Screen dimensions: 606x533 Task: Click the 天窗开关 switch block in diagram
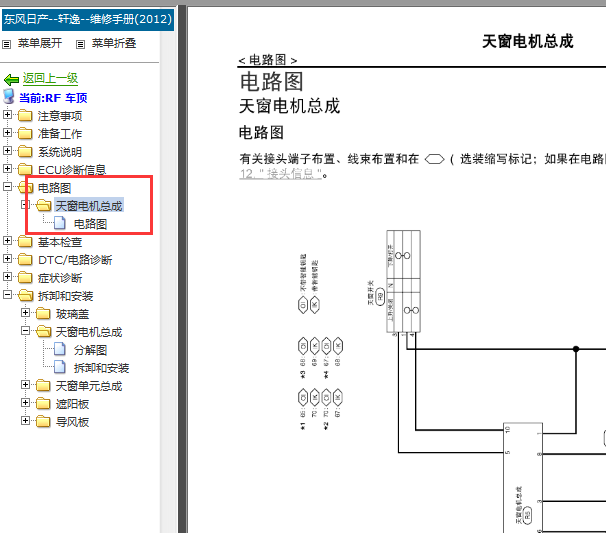[403, 281]
